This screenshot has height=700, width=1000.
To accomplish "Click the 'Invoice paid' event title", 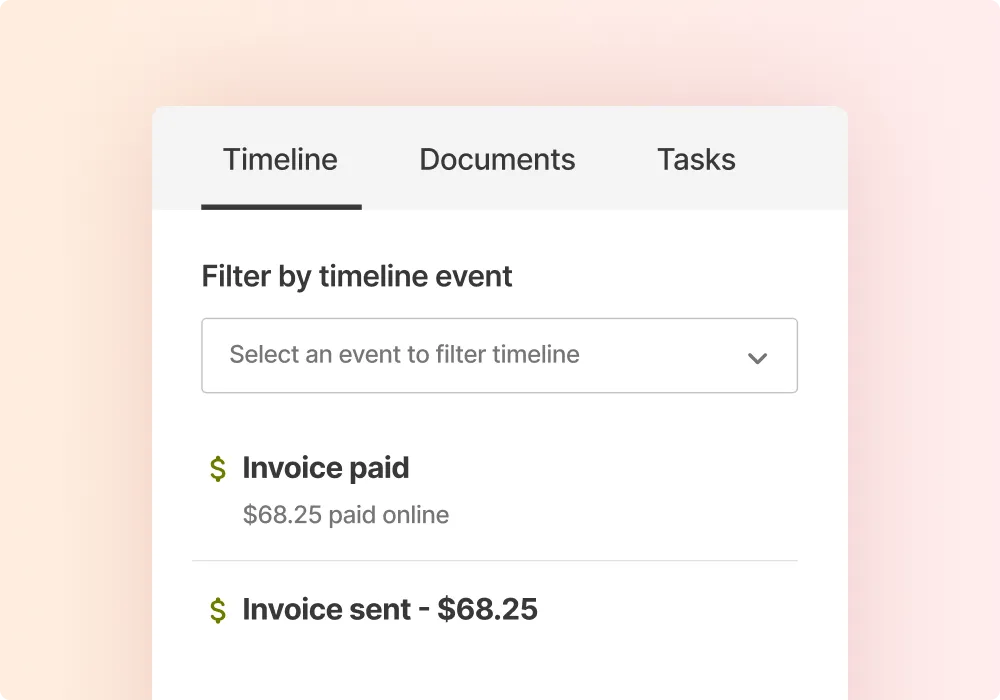I will click(326, 468).
